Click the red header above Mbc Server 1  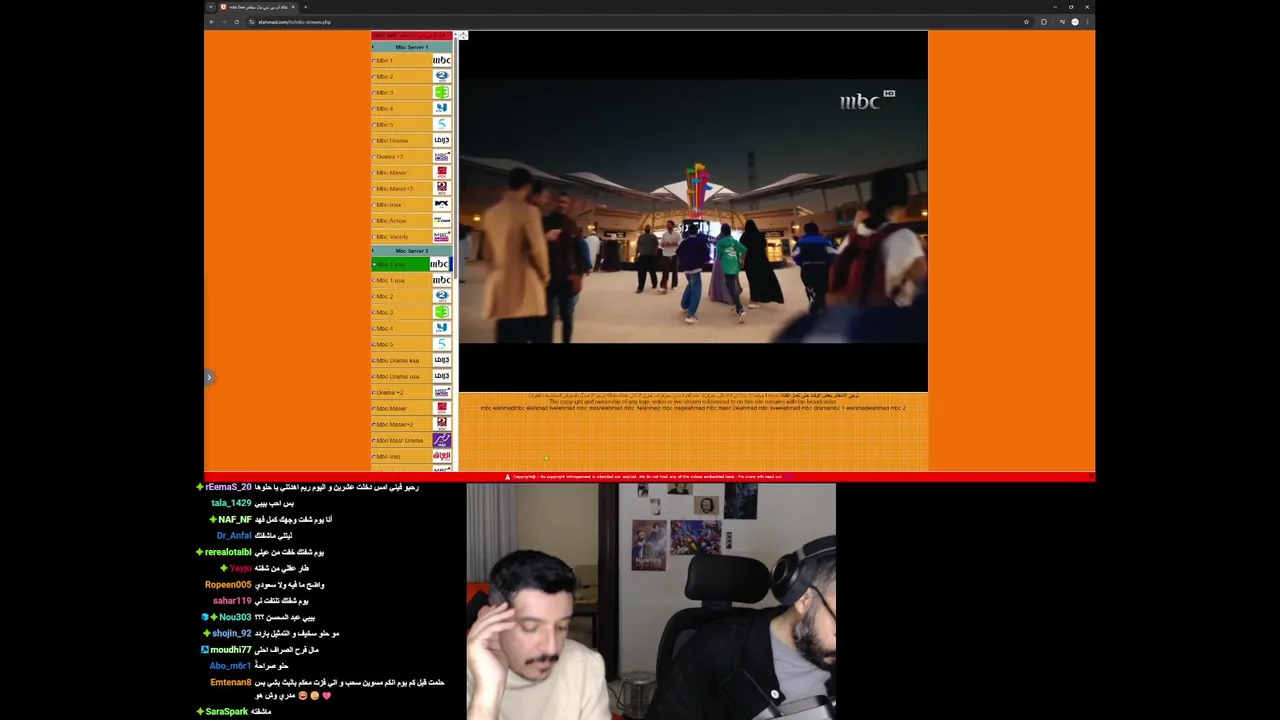click(412, 36)
